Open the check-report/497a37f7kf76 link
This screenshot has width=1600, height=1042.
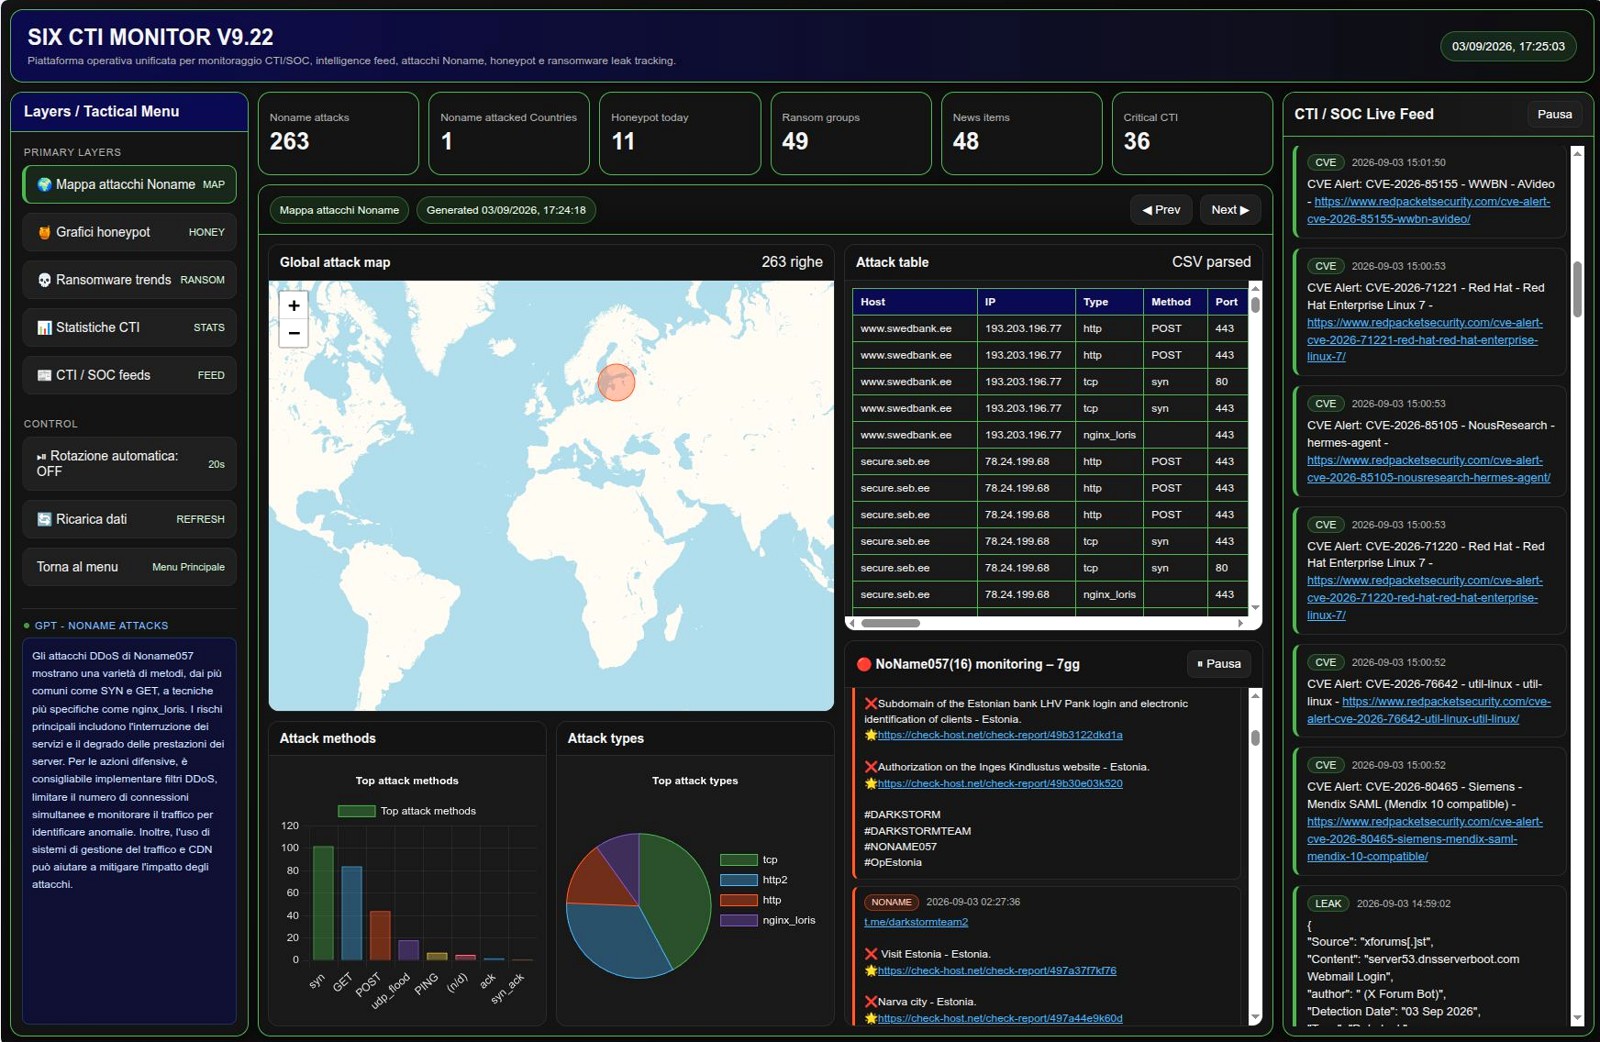coord(997,970)
